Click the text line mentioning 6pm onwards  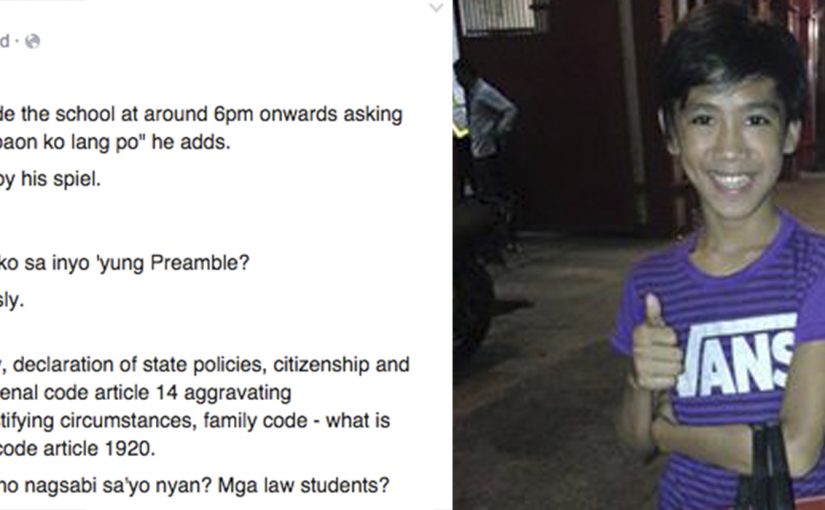[x=201, y=114]
